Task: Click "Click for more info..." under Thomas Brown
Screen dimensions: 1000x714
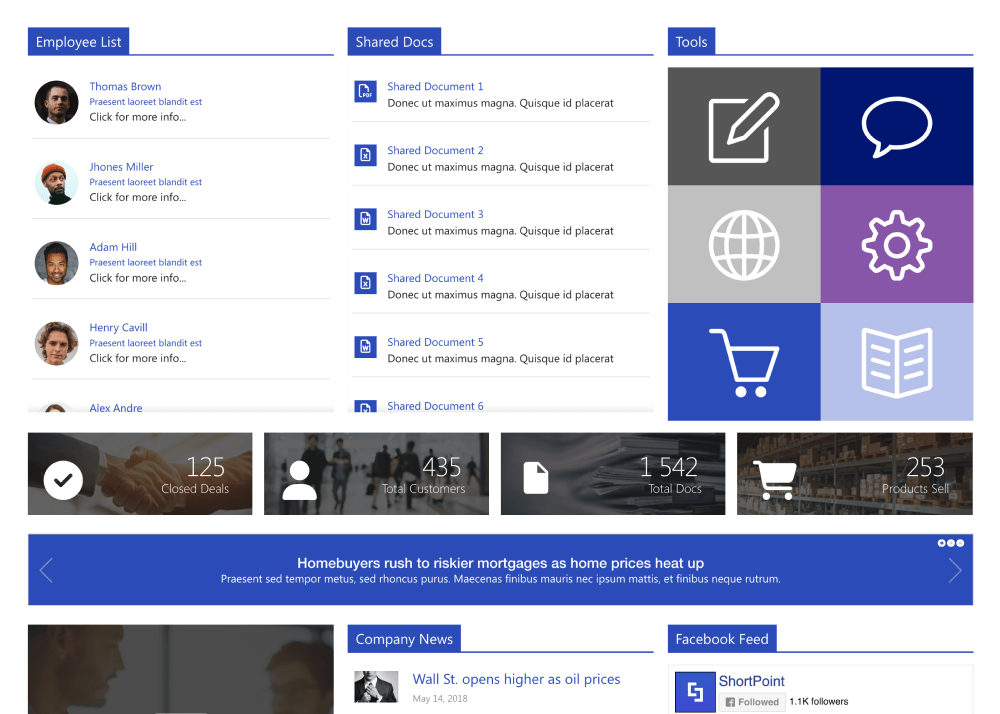Action: coord(138,117)
